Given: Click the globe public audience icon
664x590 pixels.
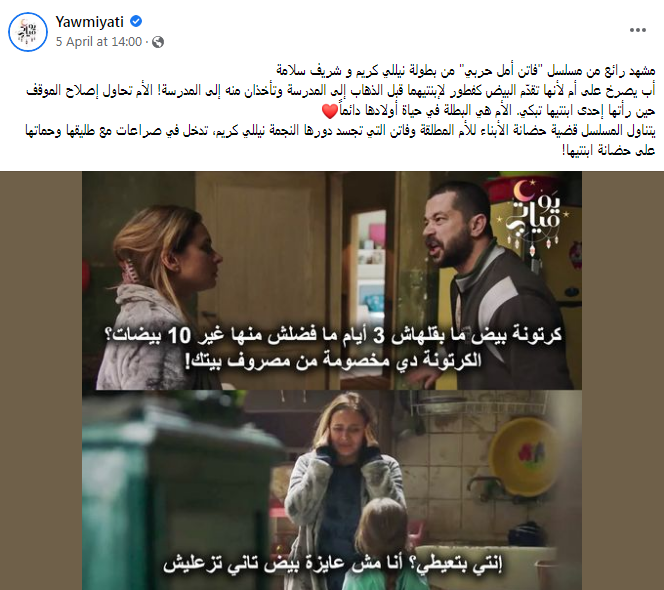Looking at the screenshot, I should pos(158,42).
